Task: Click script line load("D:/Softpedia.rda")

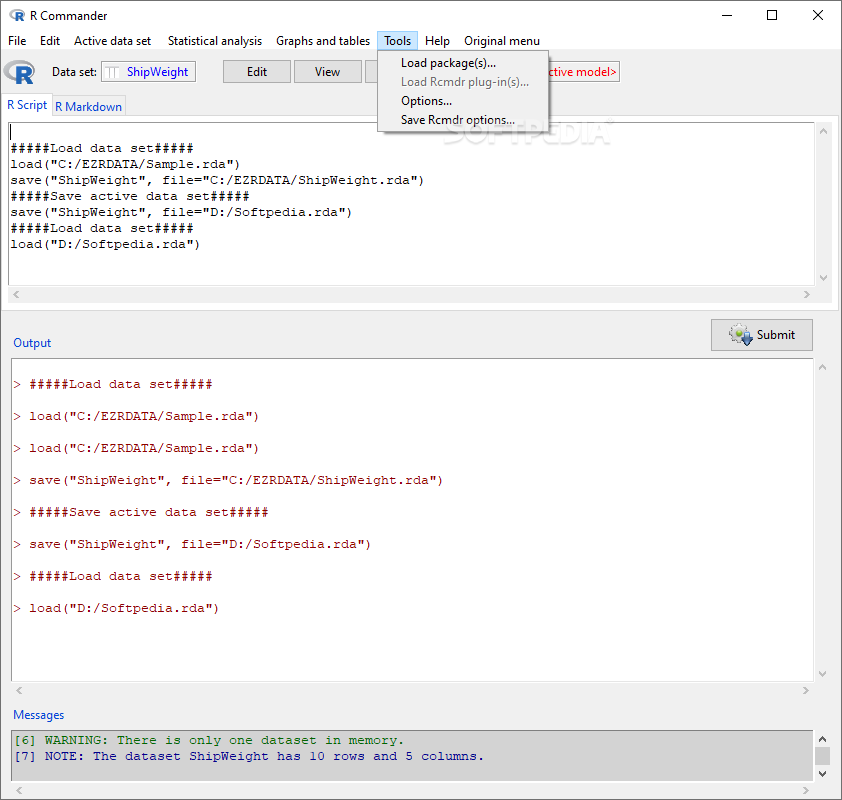Action: click(x=105, y=245)
